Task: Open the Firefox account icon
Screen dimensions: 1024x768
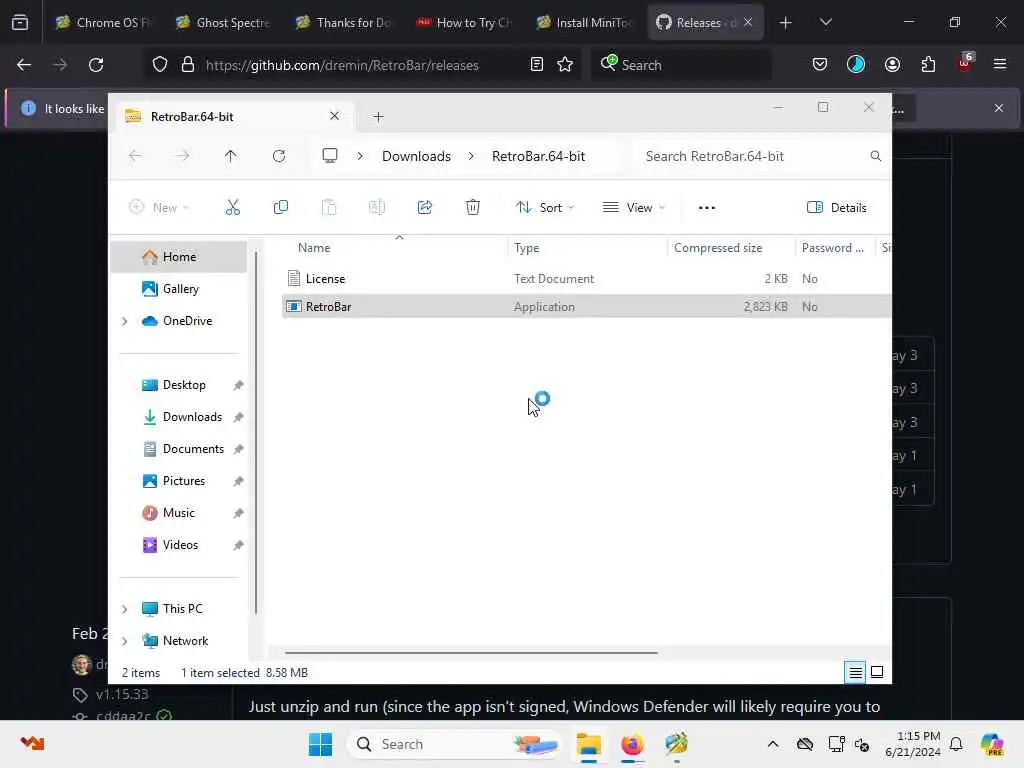Action: 892,64
